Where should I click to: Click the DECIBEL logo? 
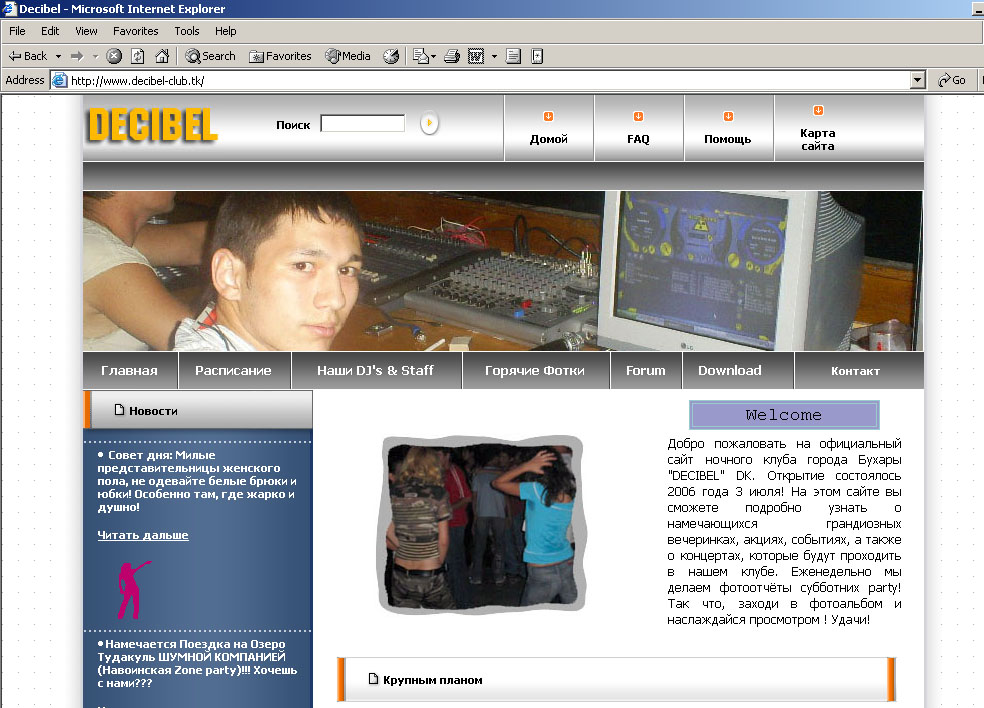152,125
